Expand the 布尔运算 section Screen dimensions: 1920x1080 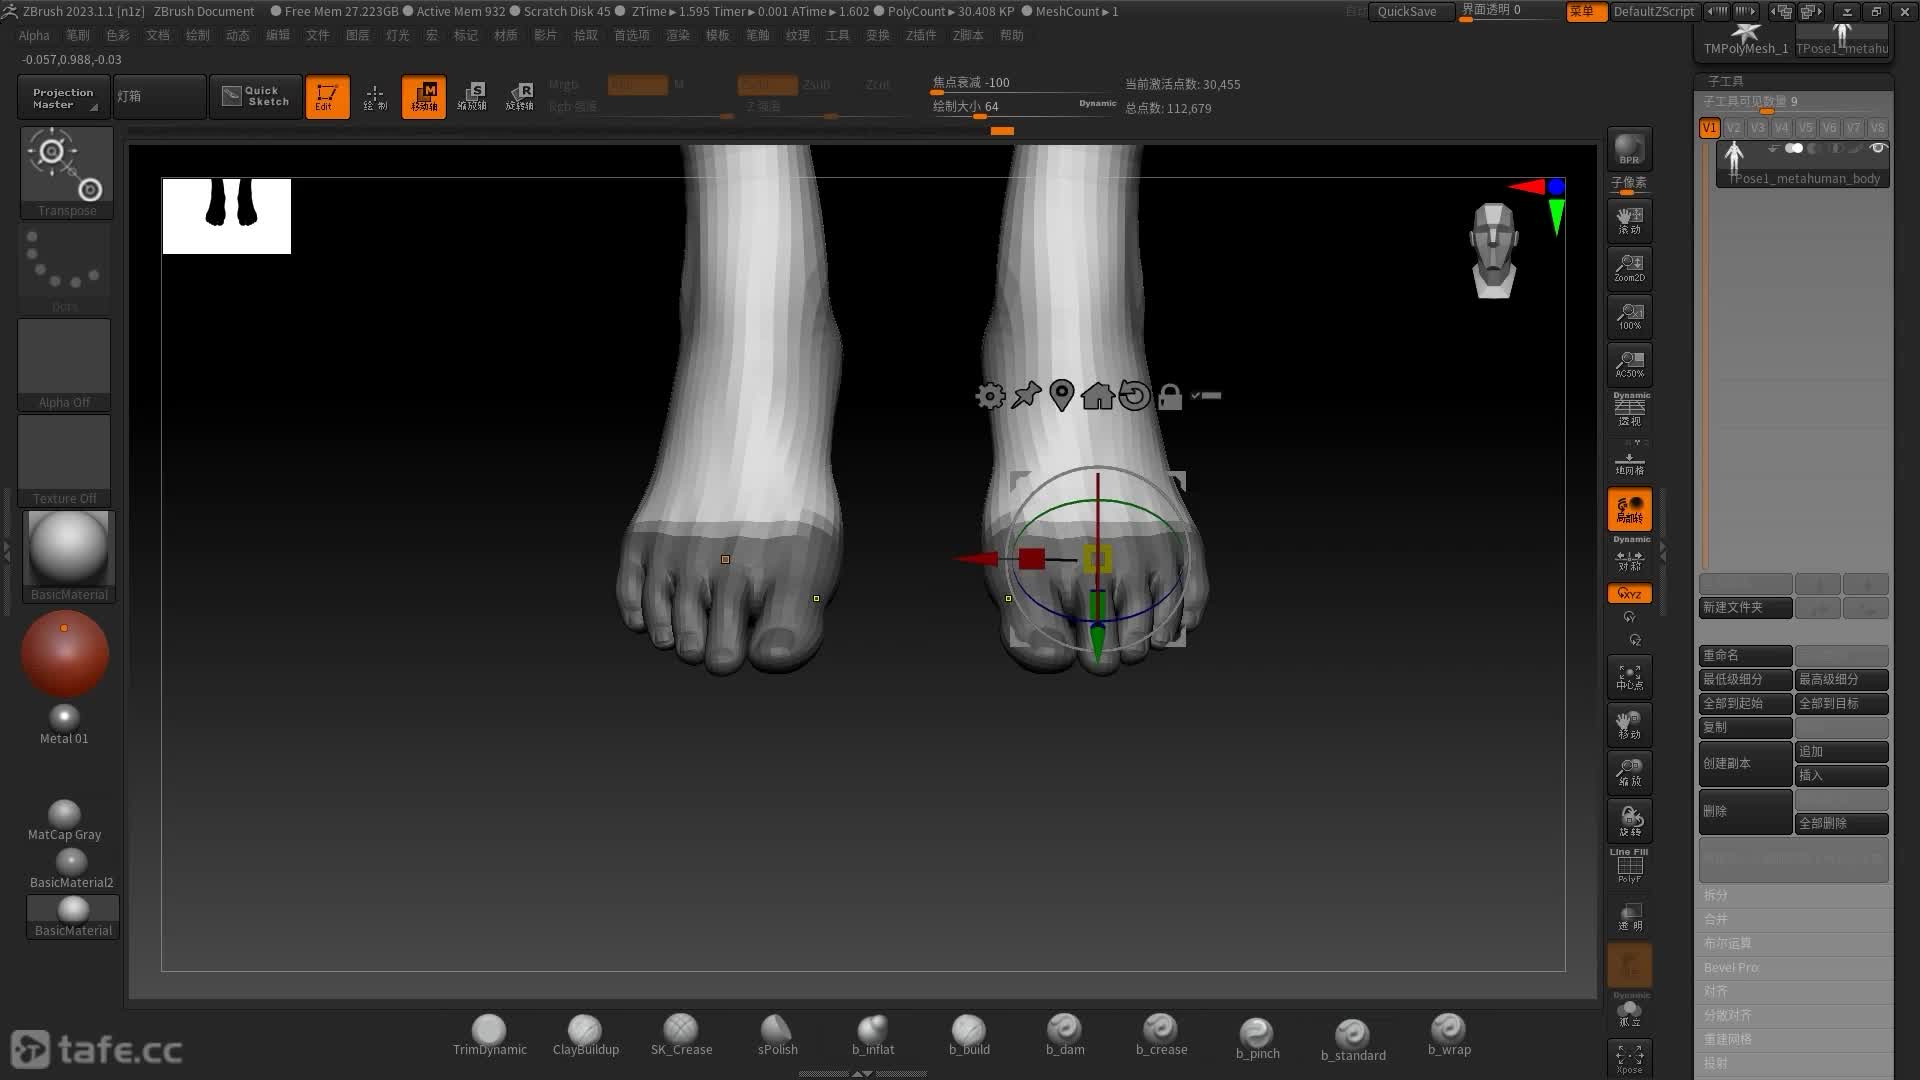(x=1727, y=943)
